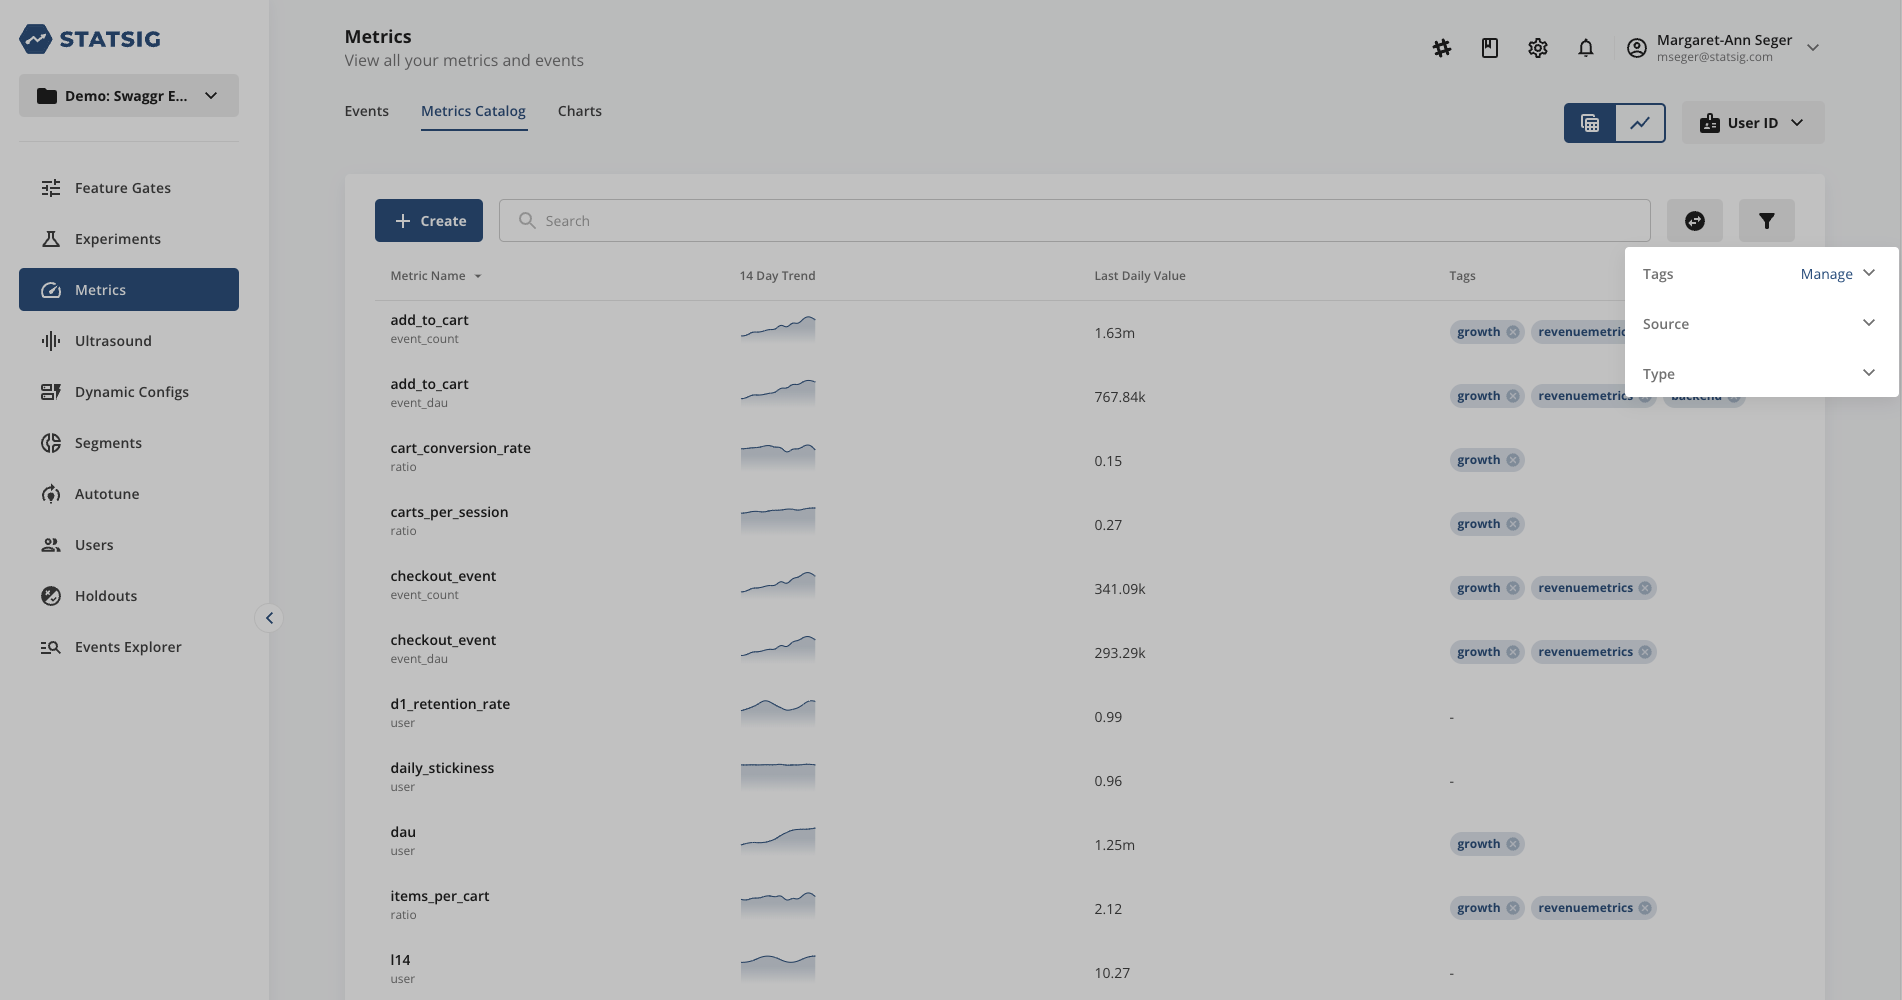Open the Holdouts section
The width and height of the screenshot is (1902, 1000).
pos(105,595)
